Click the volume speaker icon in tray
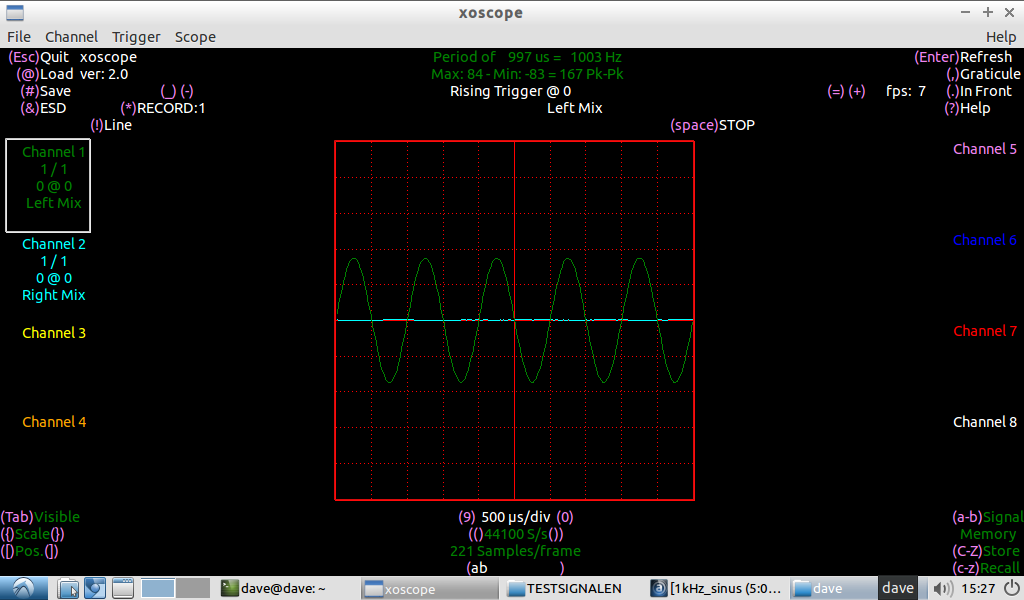The height and width of the screenshot is (600, 1024). [942, 588]
